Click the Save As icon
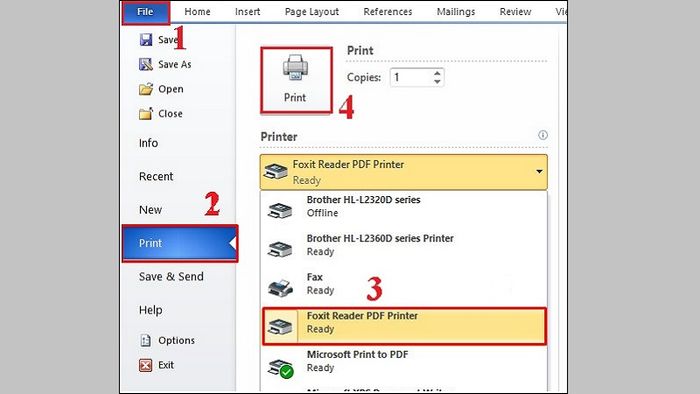 pos(146,64)
